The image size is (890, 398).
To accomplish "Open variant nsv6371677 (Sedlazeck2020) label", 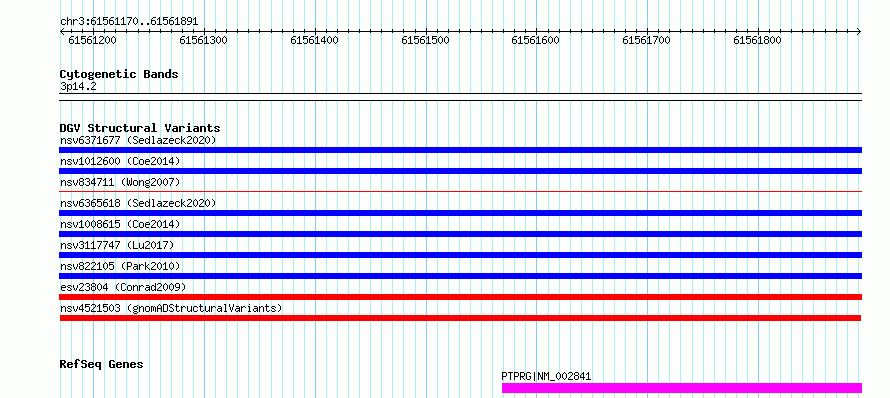I will [138, 140].
